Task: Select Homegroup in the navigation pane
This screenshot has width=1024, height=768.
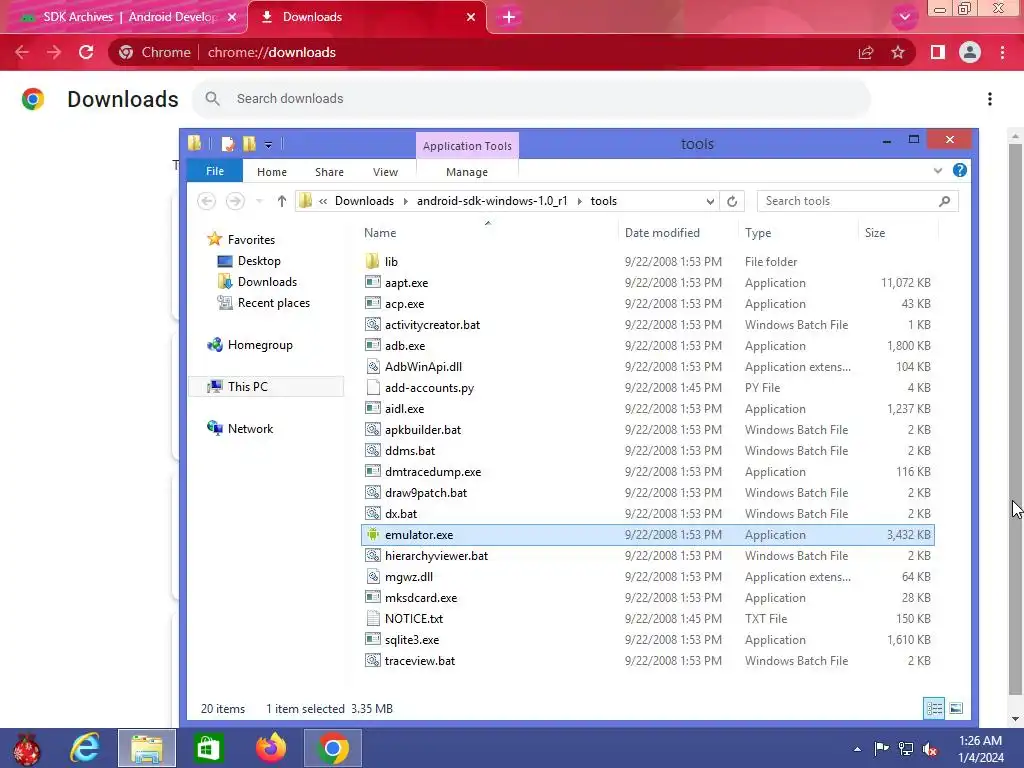Action: [x=260, y=345]
